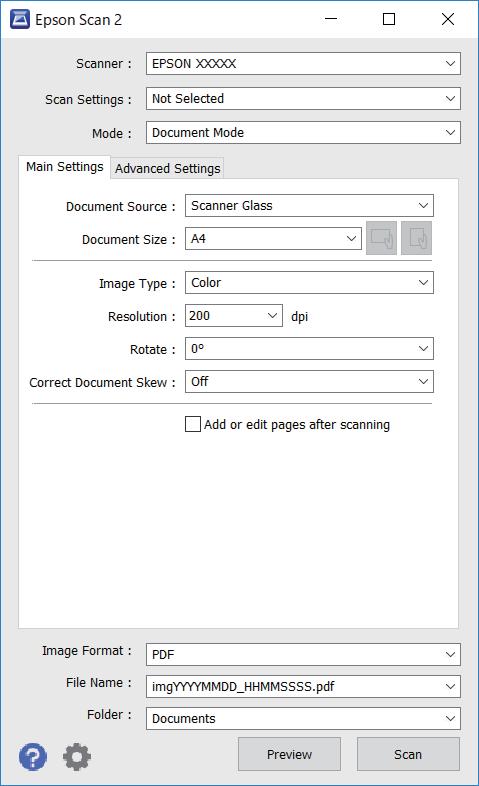
Task: Open the Help question mark icon
Action: pyautogui.click(x=33, y=756)
